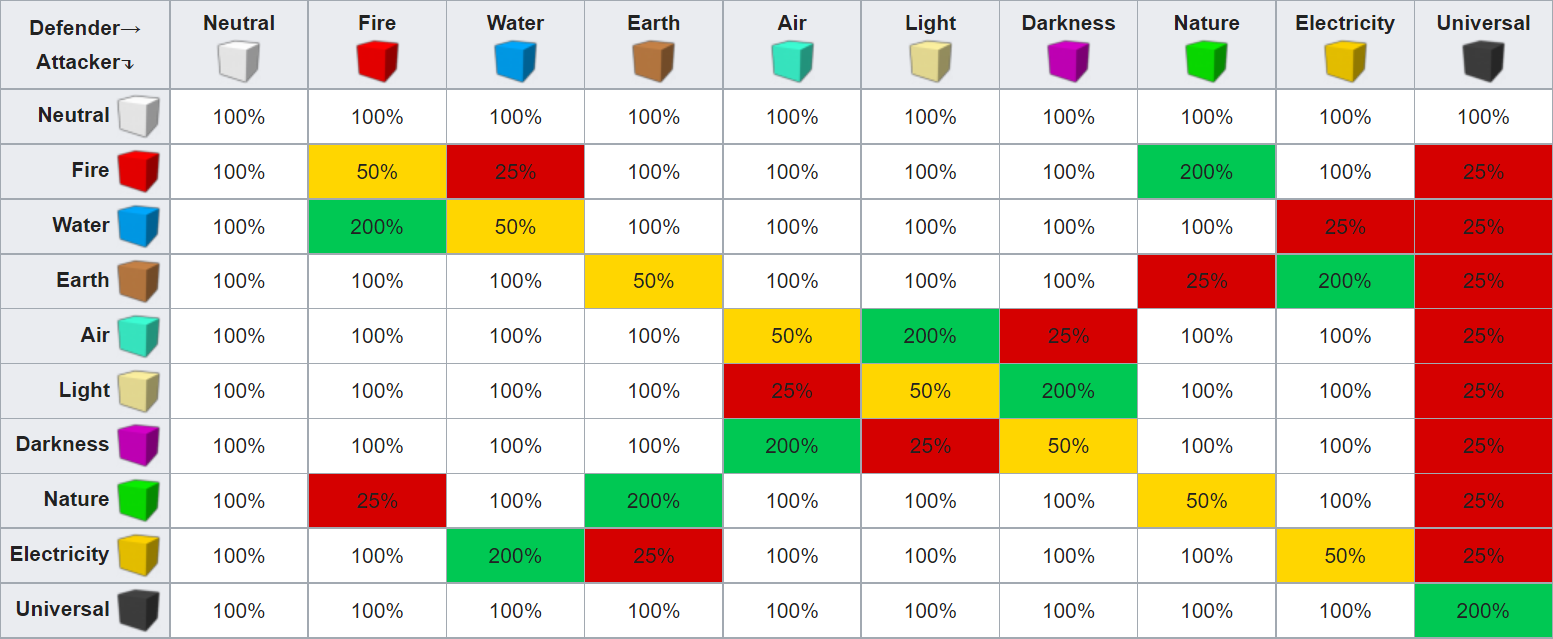The image size is (1553, 639).
Task: Click the dark Universal cube in the top header row
Action: click(1483, 61)
